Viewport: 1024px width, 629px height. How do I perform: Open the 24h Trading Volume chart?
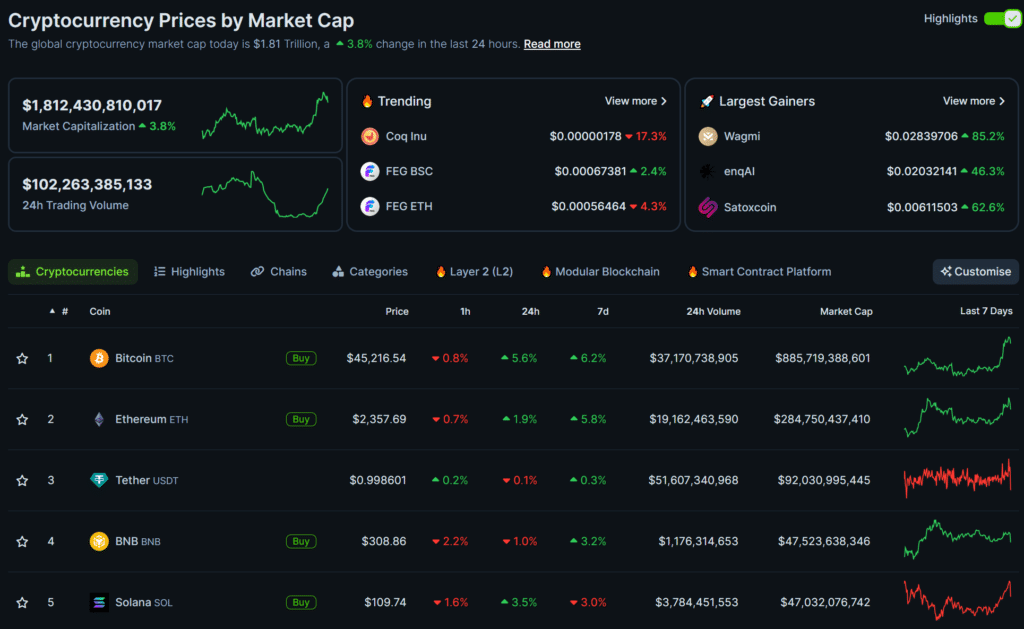[x=265, y=194]
